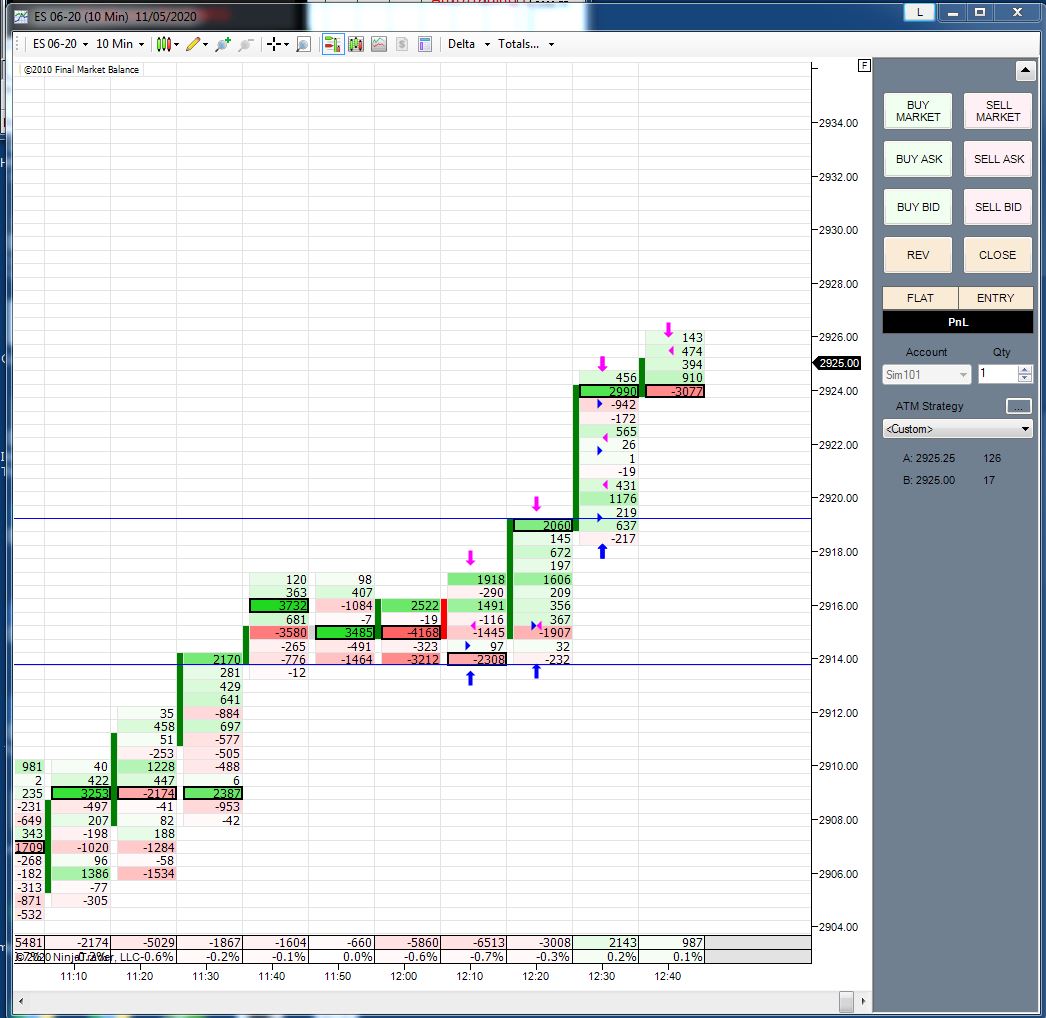Expand the drawing tools dropdown arrow

[205, 45]
